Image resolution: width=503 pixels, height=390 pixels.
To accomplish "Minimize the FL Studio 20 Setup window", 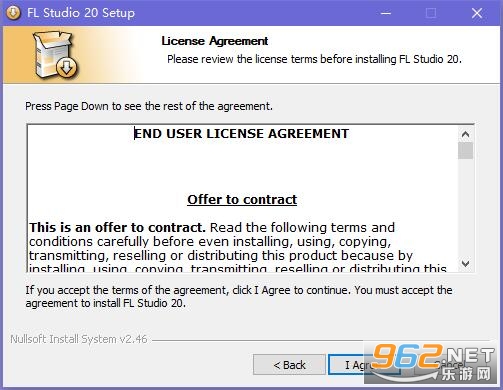I will pyautogui.click(x=386, y=13).
